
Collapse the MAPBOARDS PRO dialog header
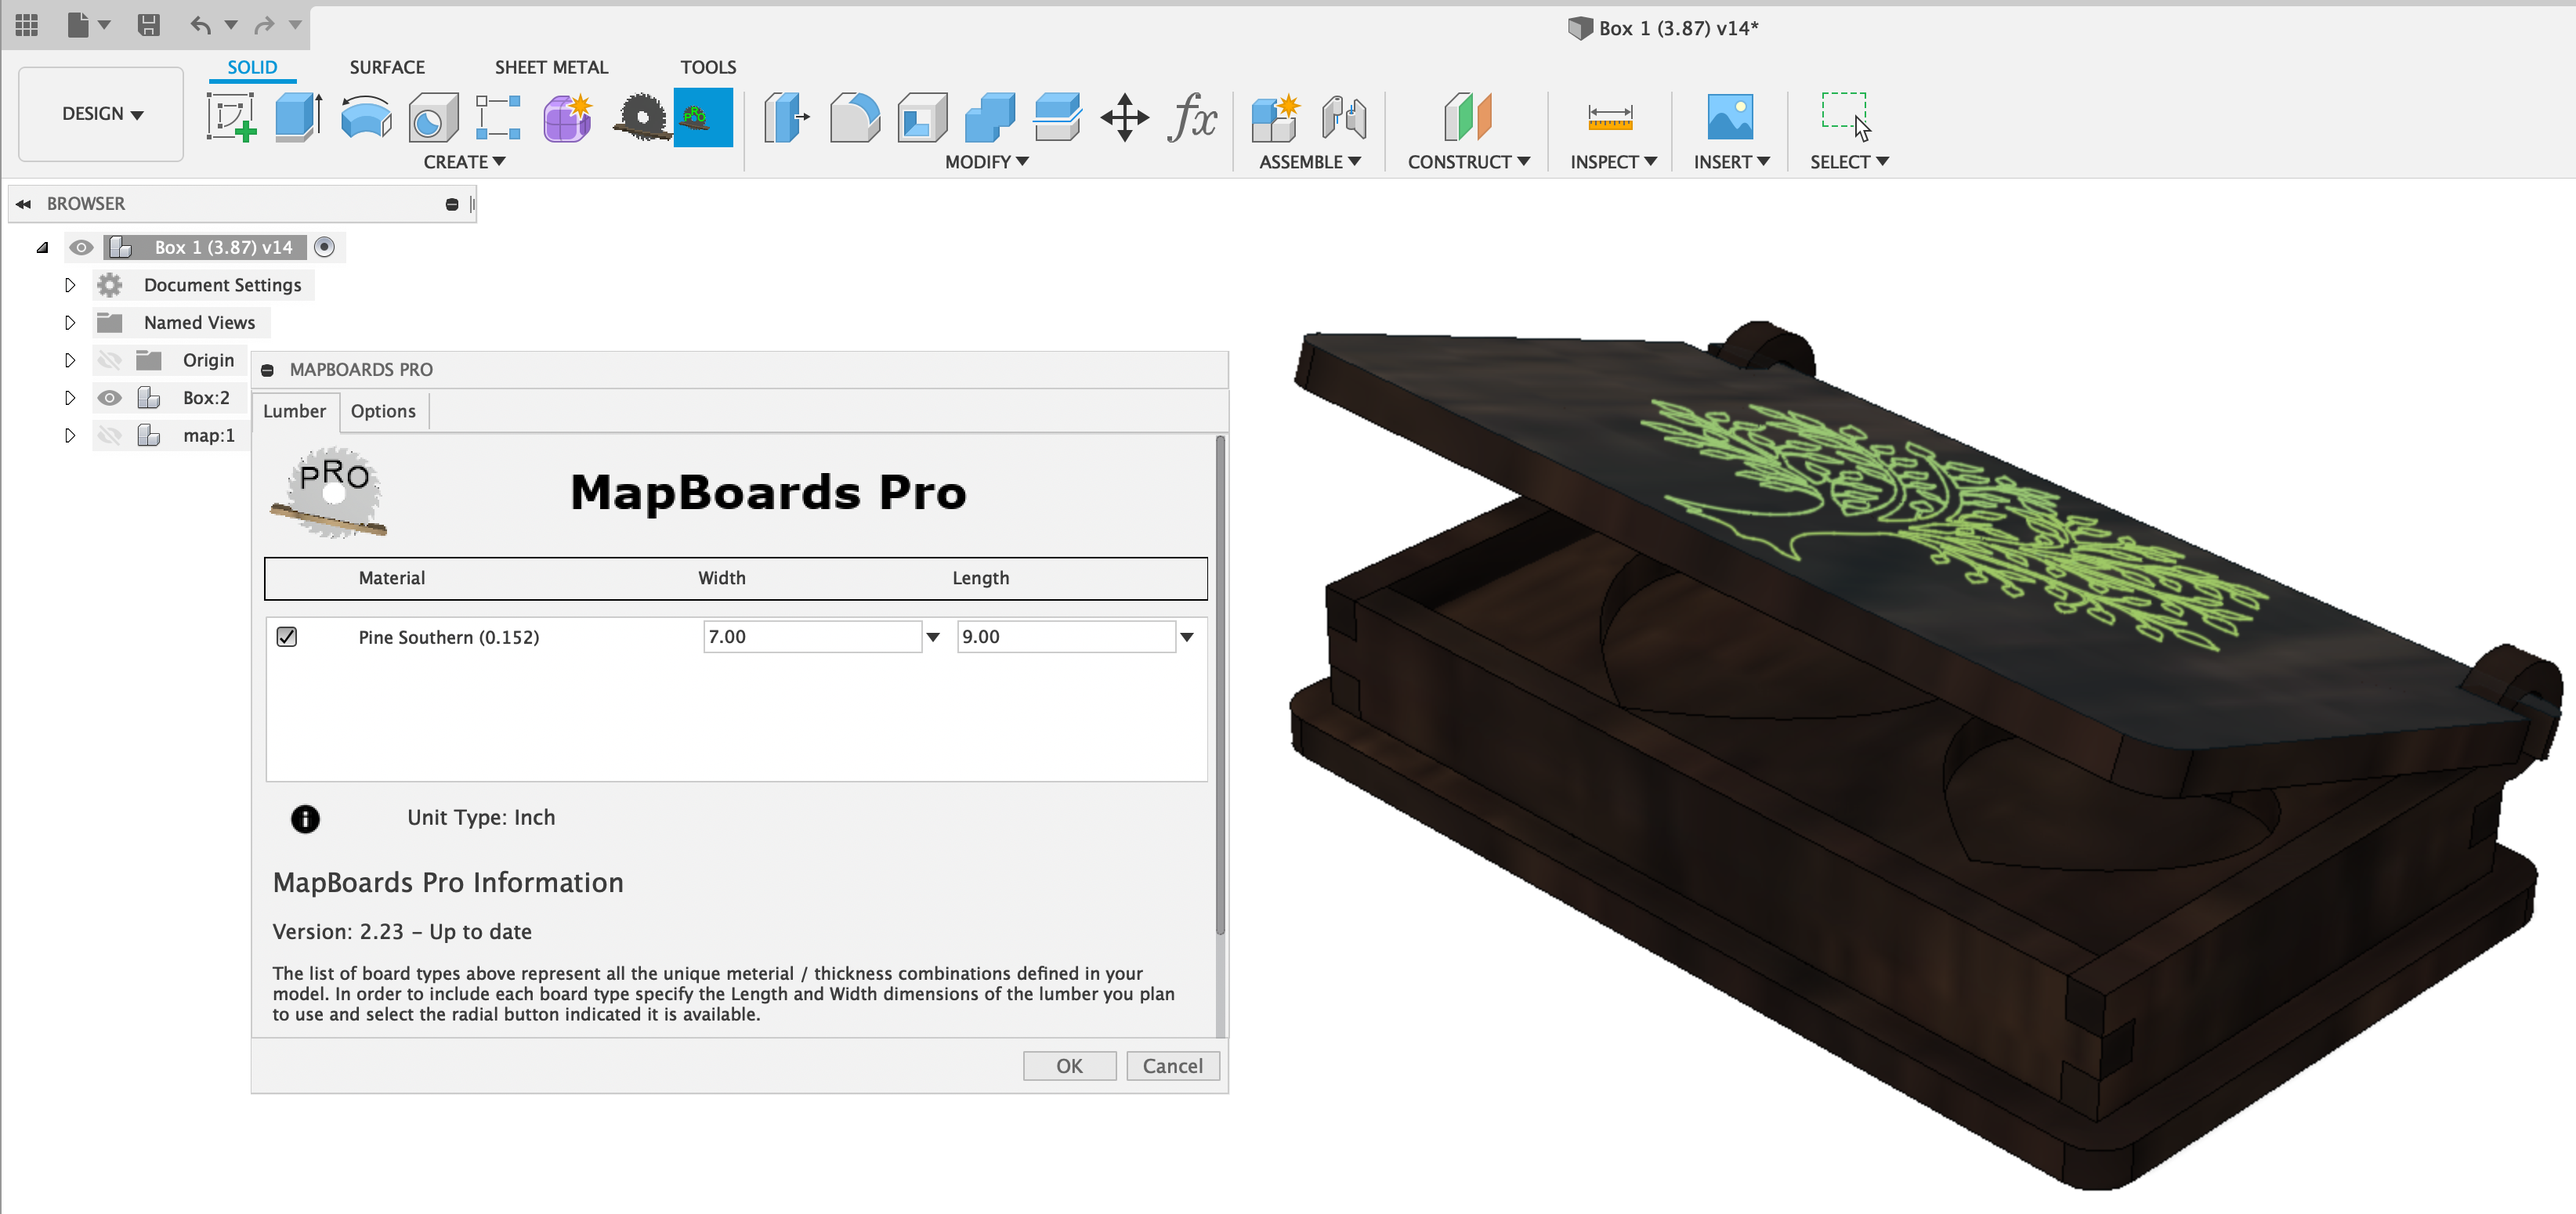(x=267, y=370)
